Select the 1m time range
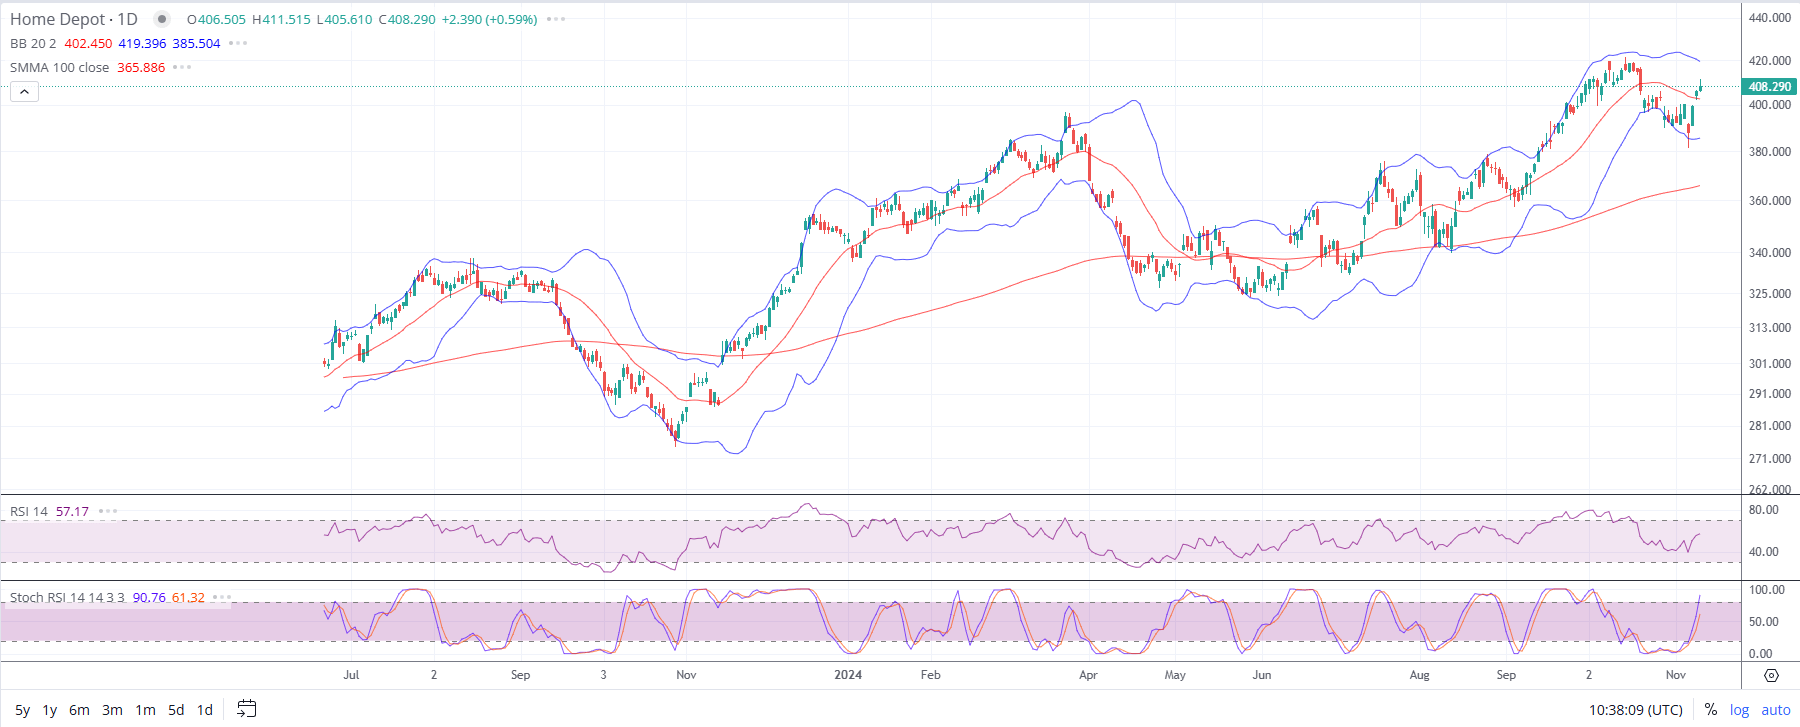The height and width of the screenshot is (727, 1800). click(145, 710)
